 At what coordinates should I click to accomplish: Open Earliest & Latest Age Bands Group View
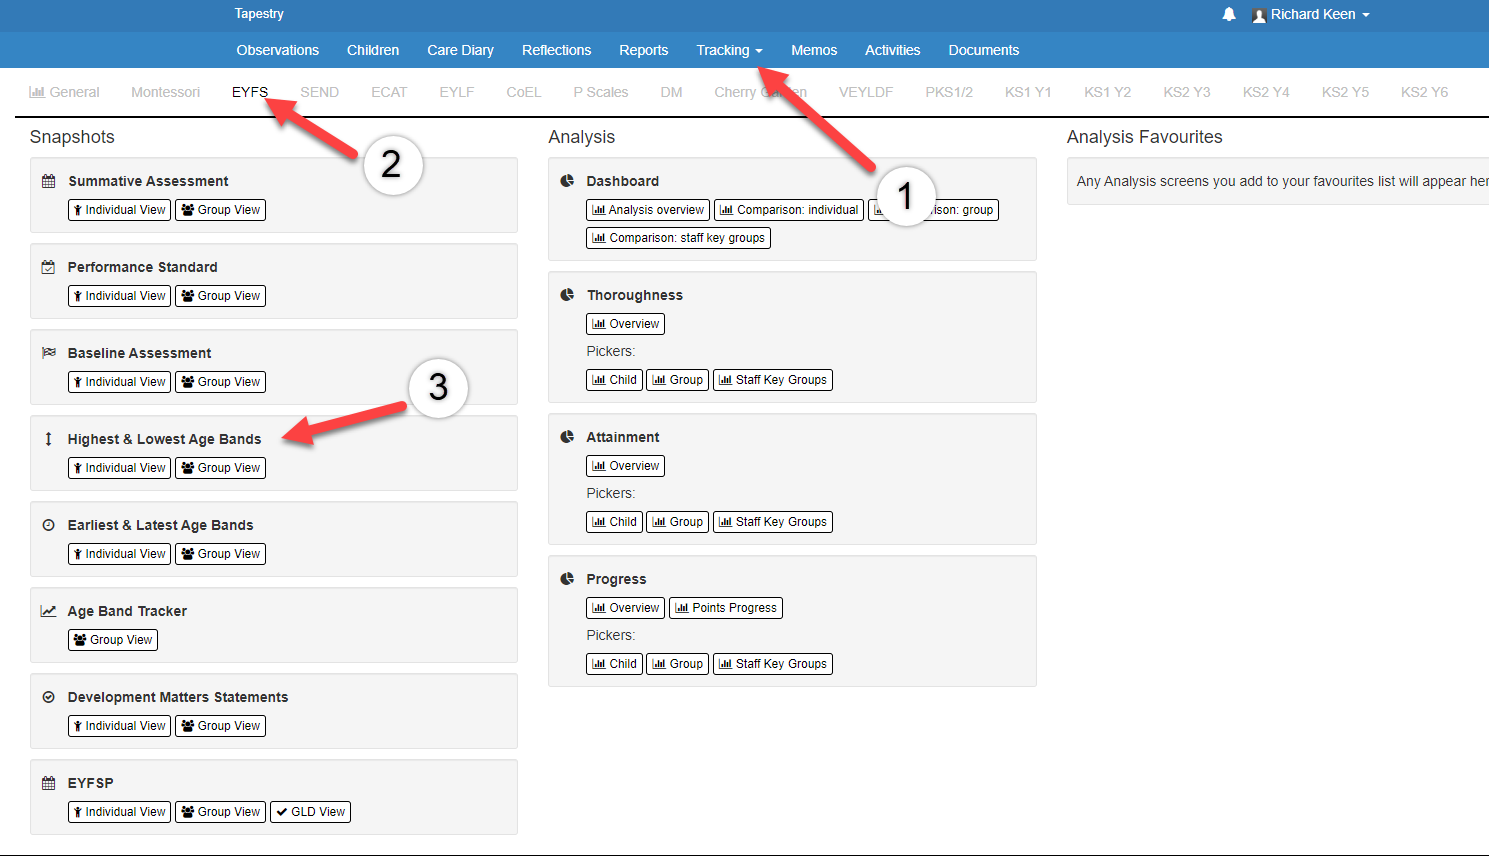[220, 554]
